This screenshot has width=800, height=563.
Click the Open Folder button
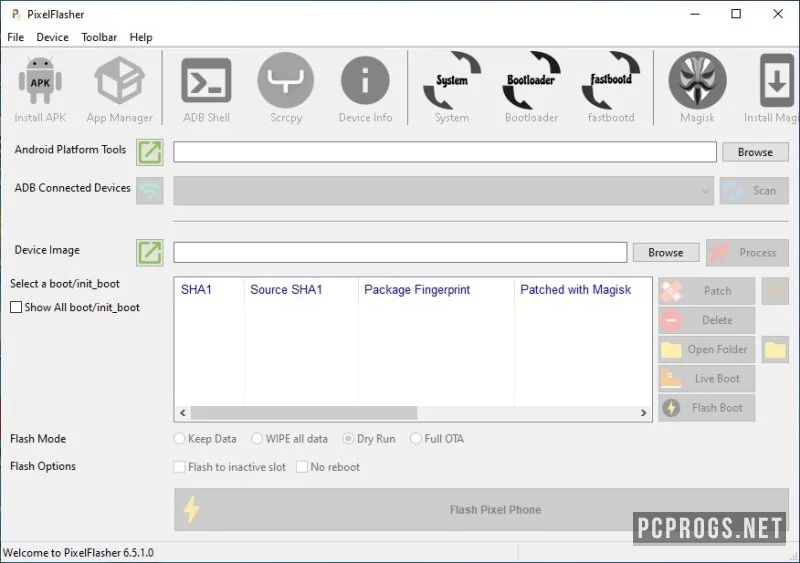707,350
